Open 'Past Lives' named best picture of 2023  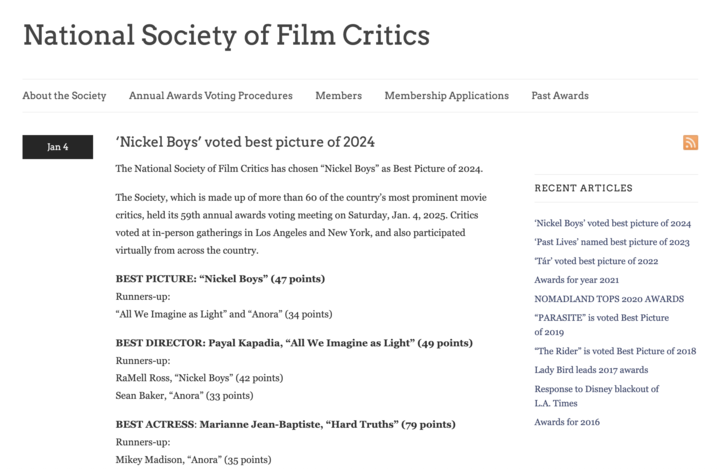tap(612, 242)
